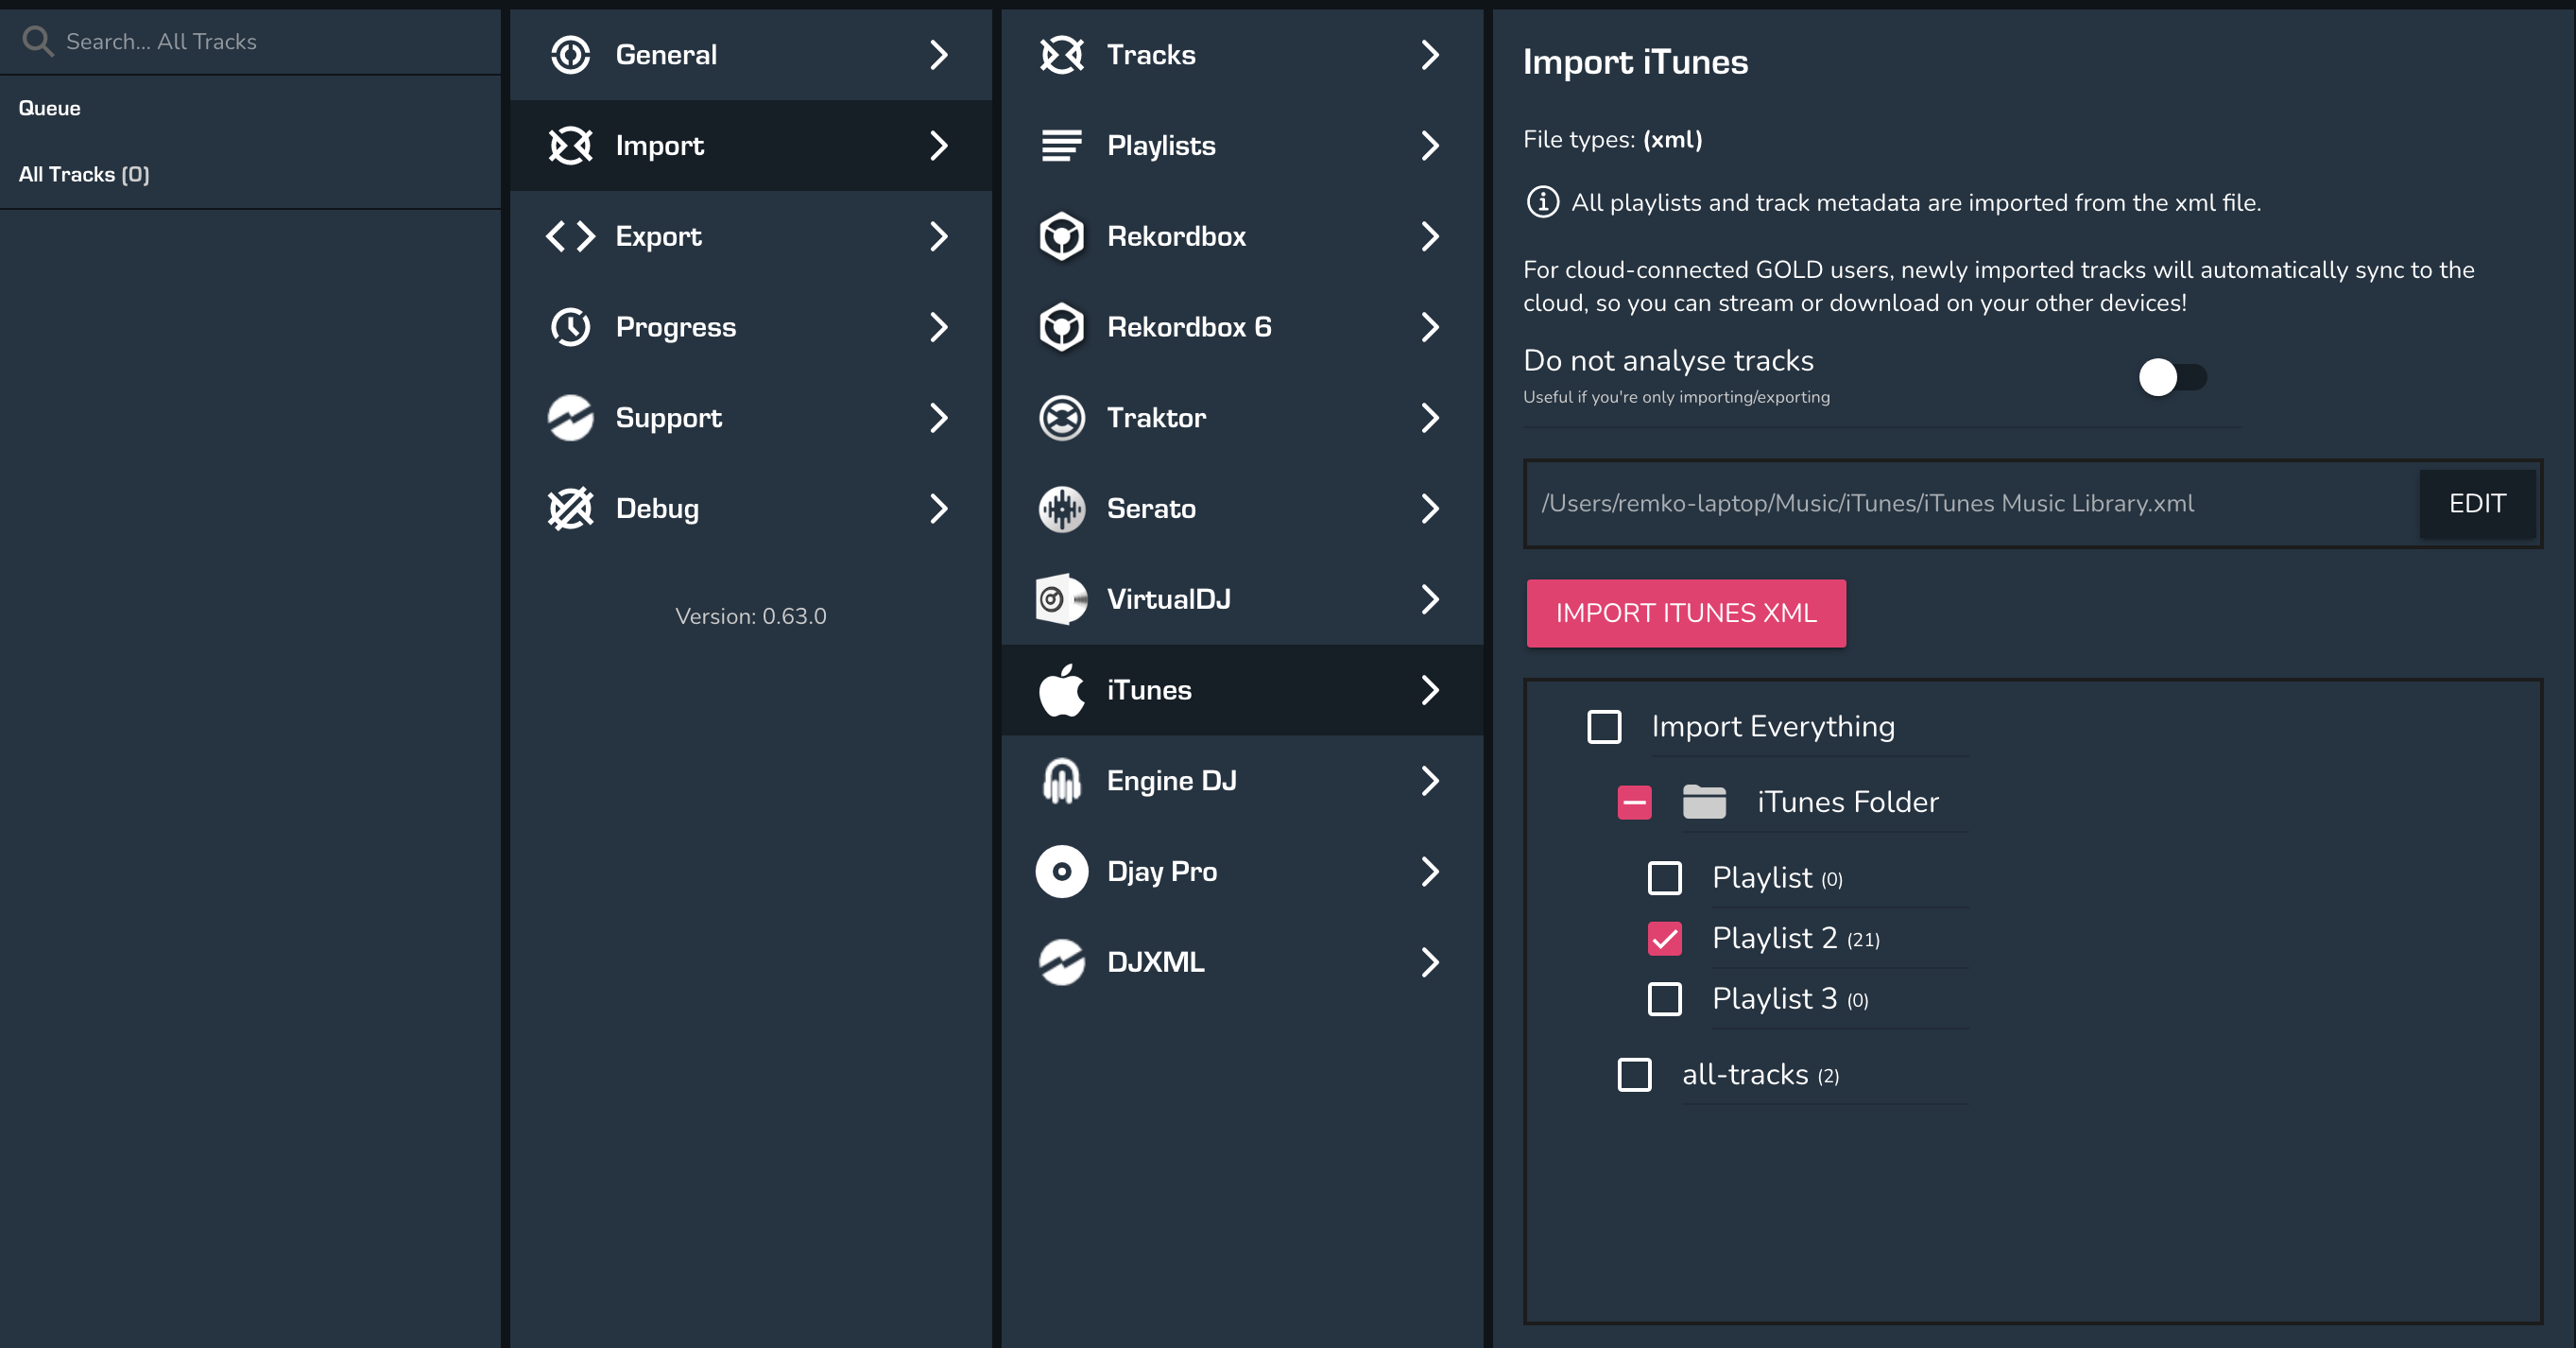Click the Djay Pro disc icon
Viewport: 2576px width, 1348px height.
(x=1062, y=872)
